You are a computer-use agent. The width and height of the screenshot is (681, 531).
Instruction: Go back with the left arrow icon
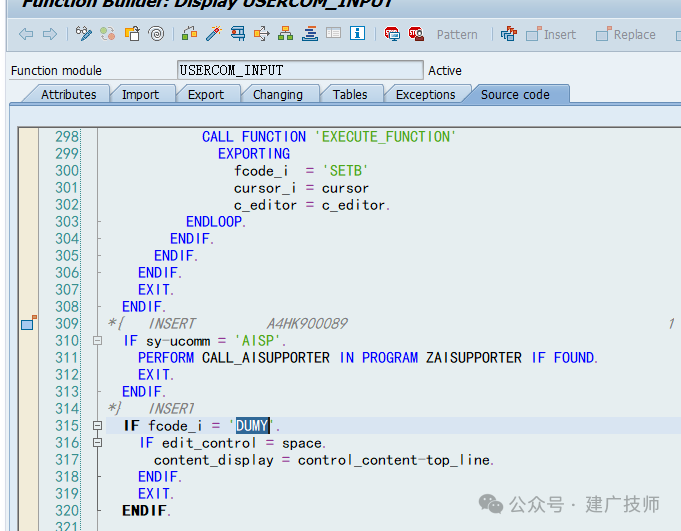tap(26, 34)
